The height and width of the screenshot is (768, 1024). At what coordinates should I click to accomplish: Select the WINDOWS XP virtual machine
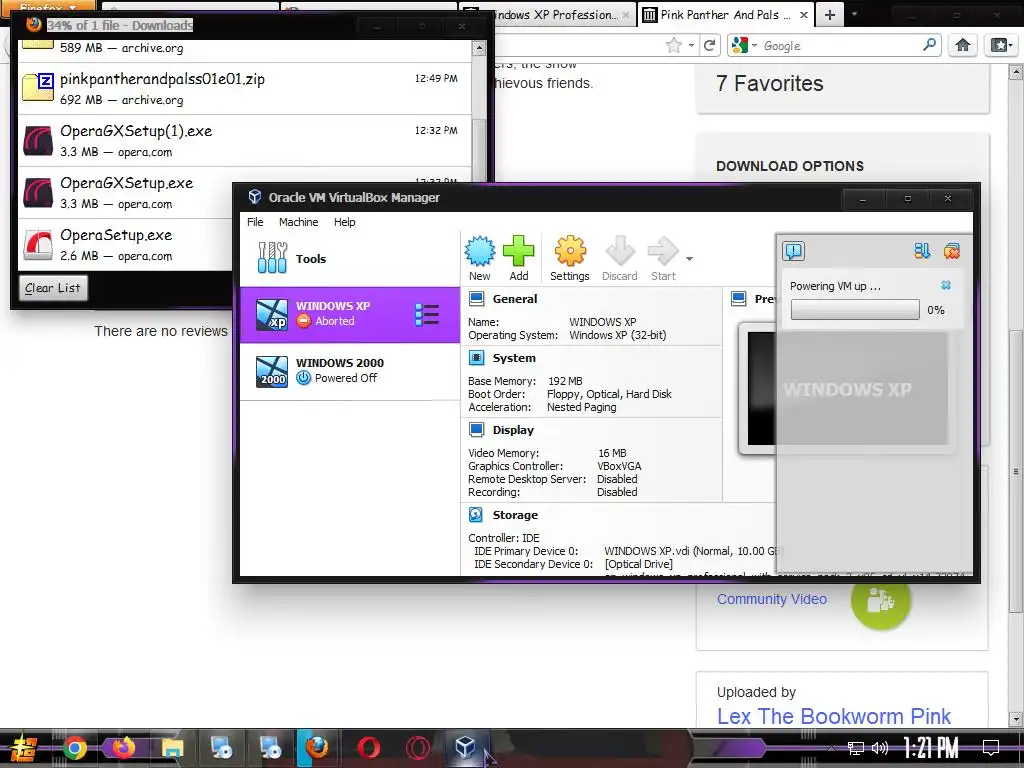tap(350, 314)
